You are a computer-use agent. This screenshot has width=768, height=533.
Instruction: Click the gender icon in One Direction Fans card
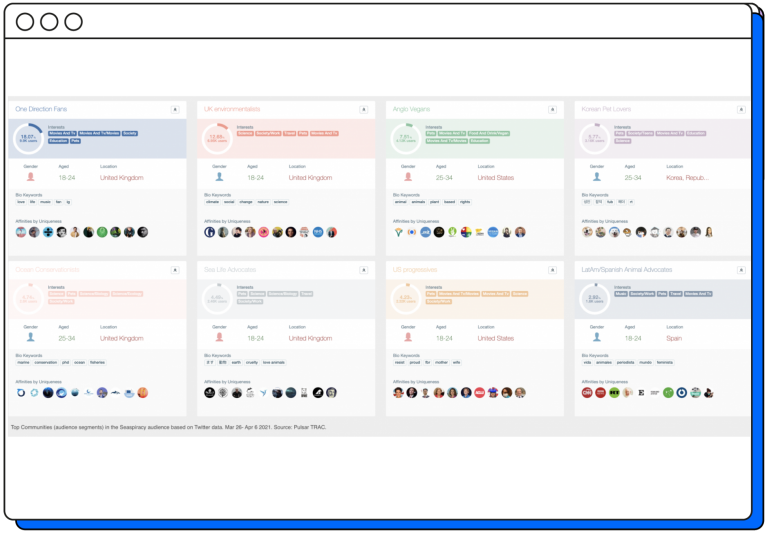point(31,177)
